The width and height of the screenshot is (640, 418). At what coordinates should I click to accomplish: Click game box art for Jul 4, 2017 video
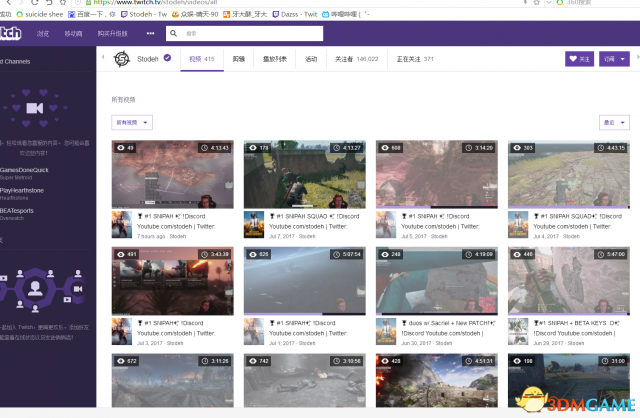coord(518,225)
